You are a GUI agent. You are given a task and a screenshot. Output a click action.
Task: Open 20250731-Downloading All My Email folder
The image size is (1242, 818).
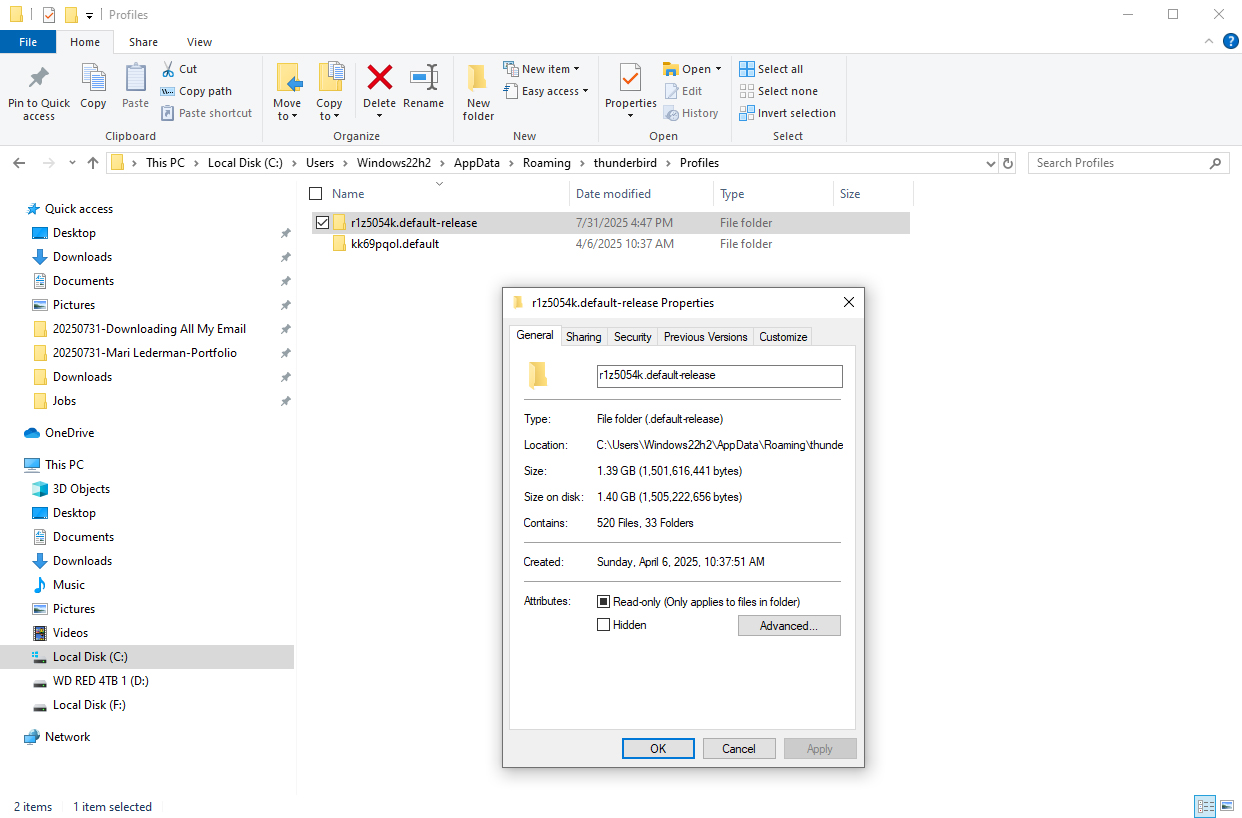click(149, 329)
